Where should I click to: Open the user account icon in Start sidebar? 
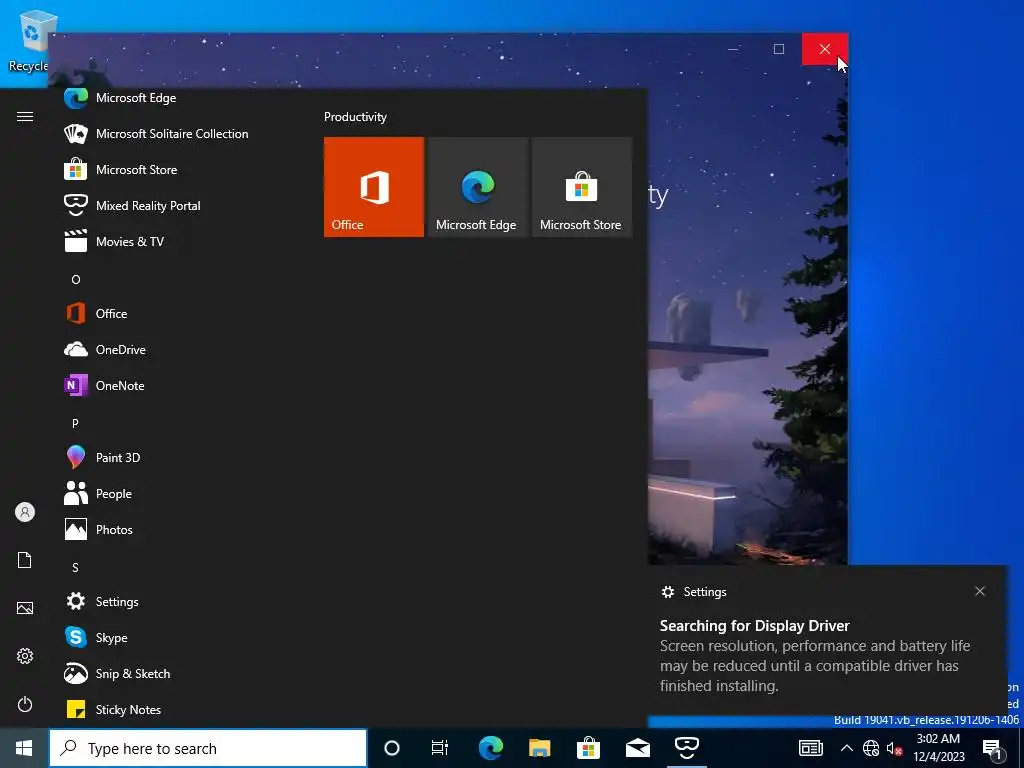click(x=25, y=512)
